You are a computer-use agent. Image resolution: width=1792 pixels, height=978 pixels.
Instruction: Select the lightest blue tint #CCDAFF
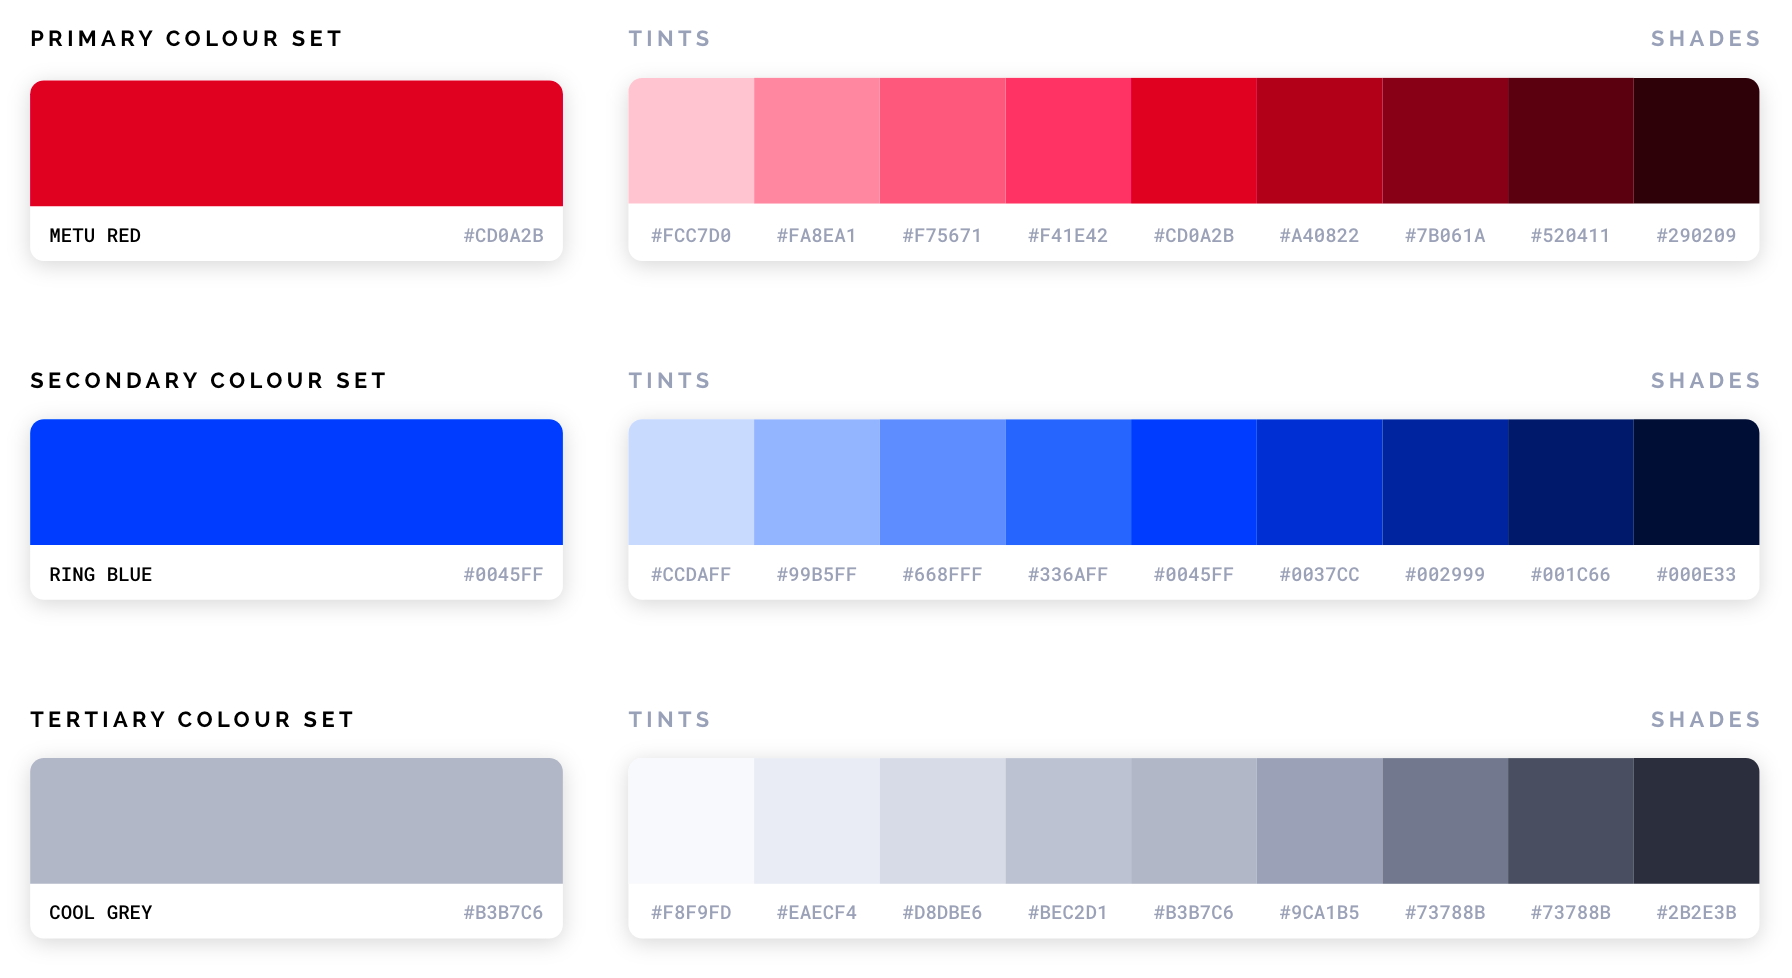[x=691, y=482]
